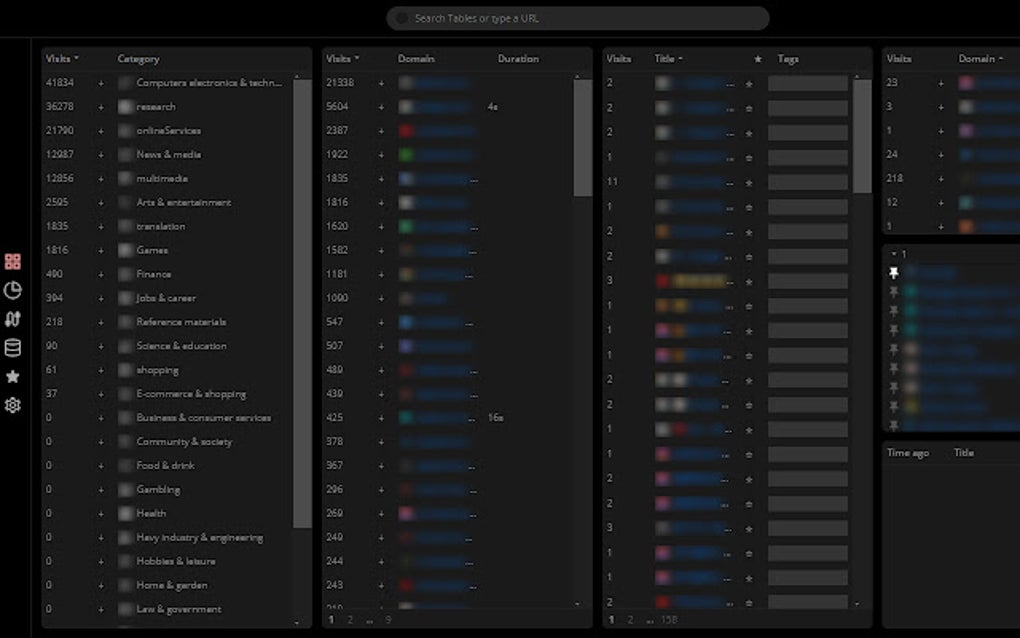Click the filters icon in the sidebar

click(13, 318)
